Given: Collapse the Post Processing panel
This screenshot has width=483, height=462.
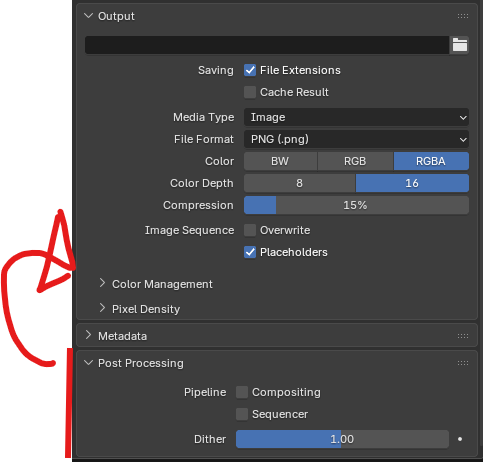Looking at the screenshot, I should click(x=88, y=363).
